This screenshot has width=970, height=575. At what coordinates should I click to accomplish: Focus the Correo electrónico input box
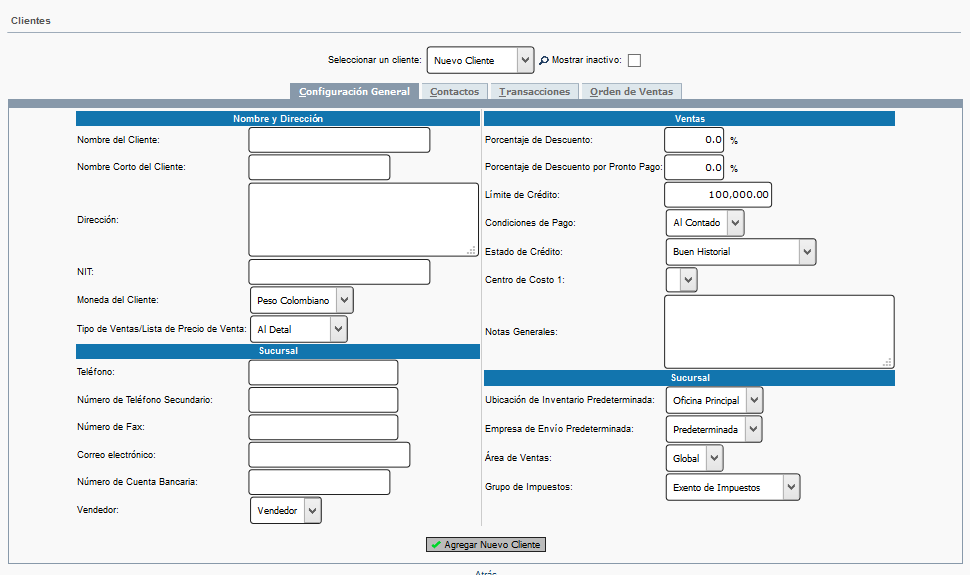click(x=329, y=455)
